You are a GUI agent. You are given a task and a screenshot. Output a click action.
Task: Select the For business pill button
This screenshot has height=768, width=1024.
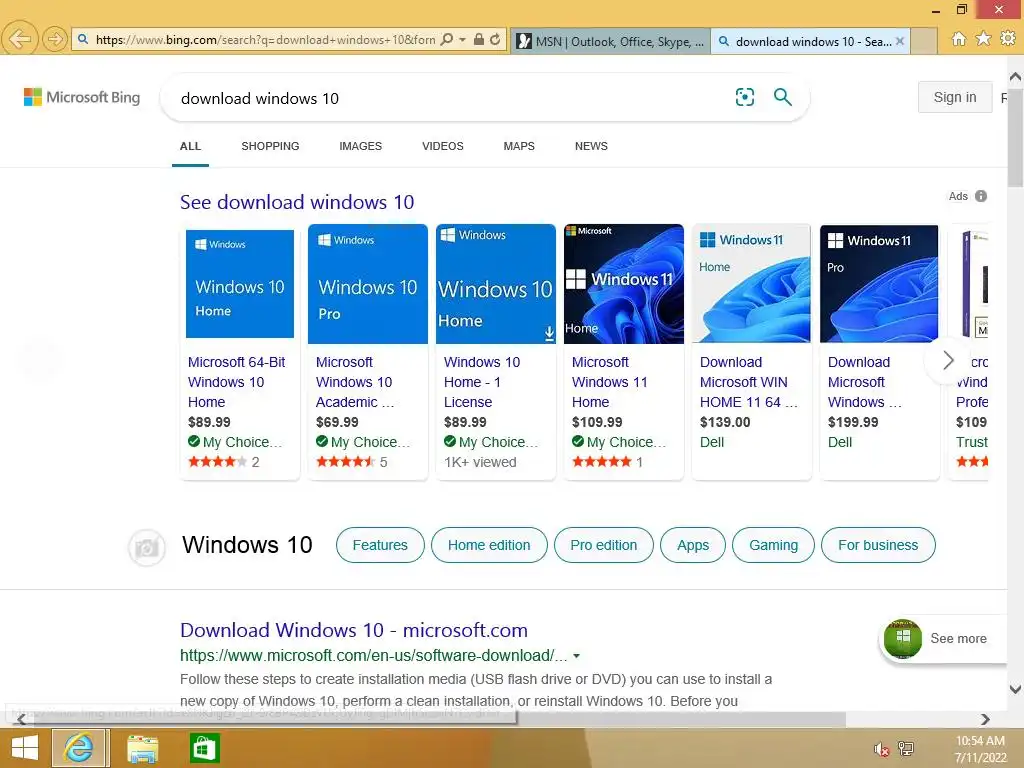(878, 545)
